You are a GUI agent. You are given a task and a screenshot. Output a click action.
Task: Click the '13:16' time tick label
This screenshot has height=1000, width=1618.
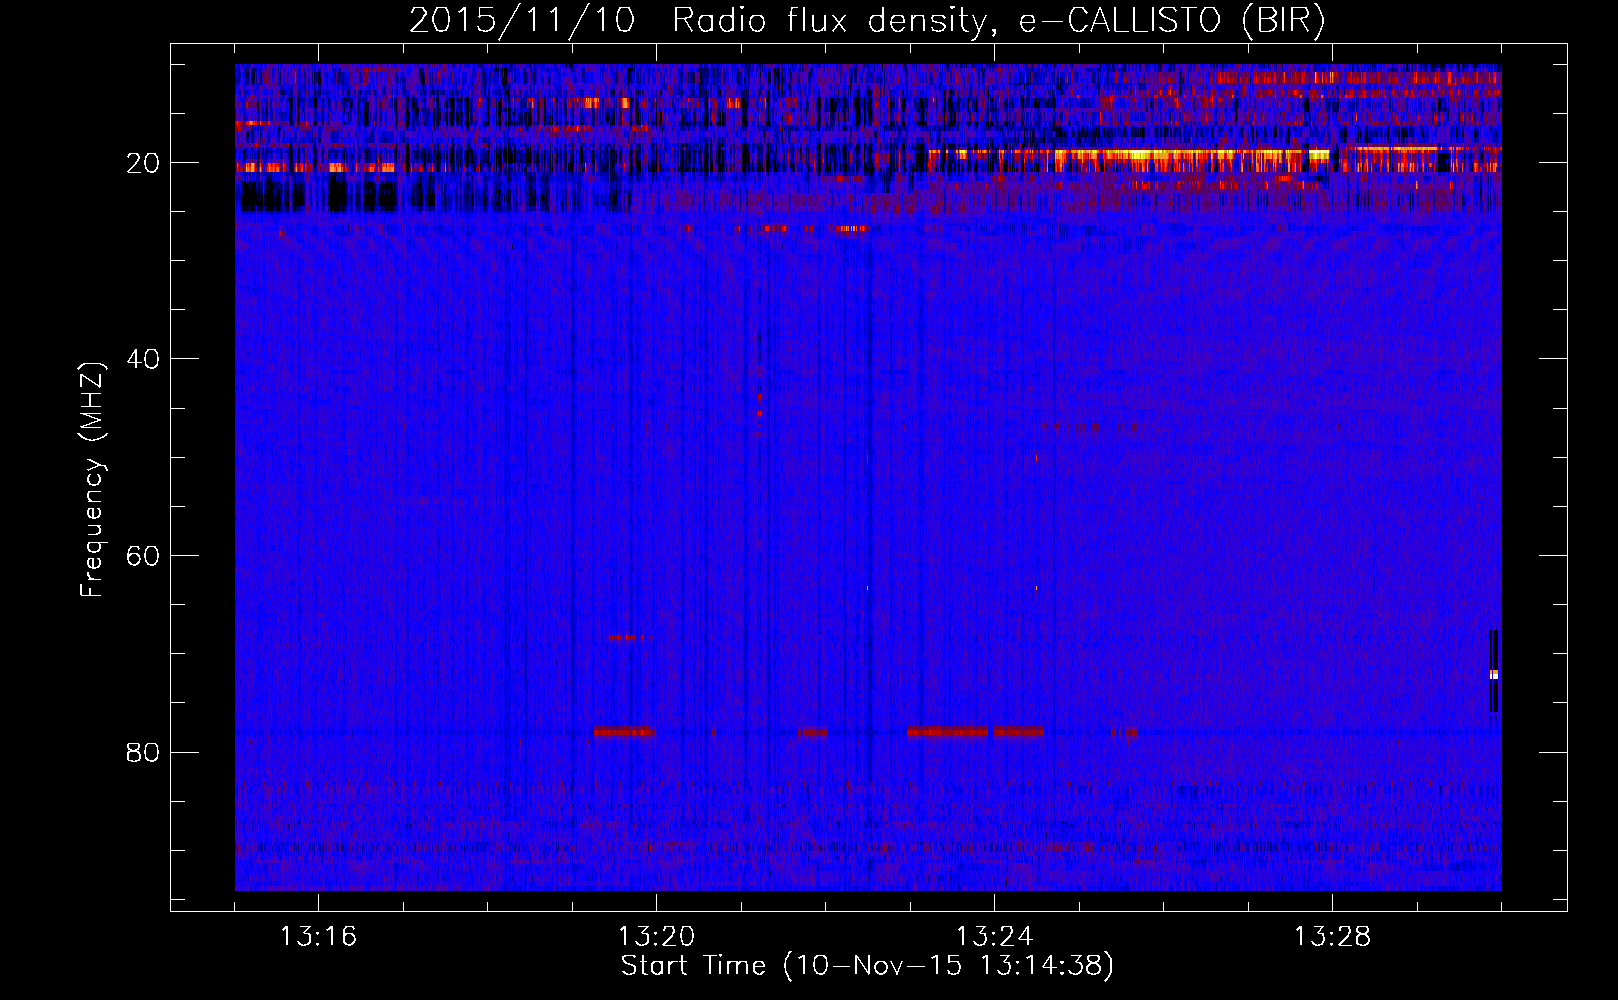[x=318, y=937]
